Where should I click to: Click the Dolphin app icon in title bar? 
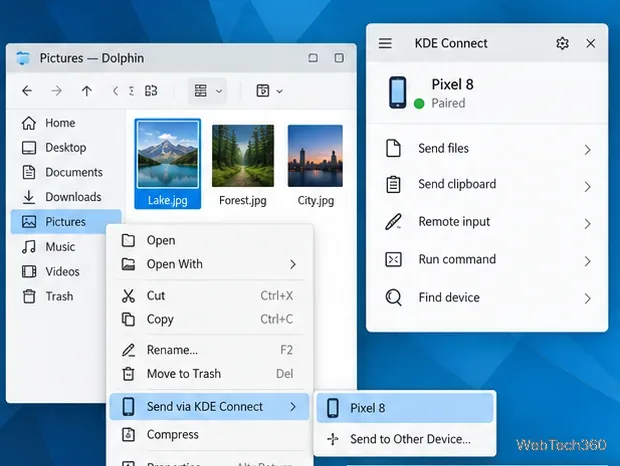[x=23, y=58]
